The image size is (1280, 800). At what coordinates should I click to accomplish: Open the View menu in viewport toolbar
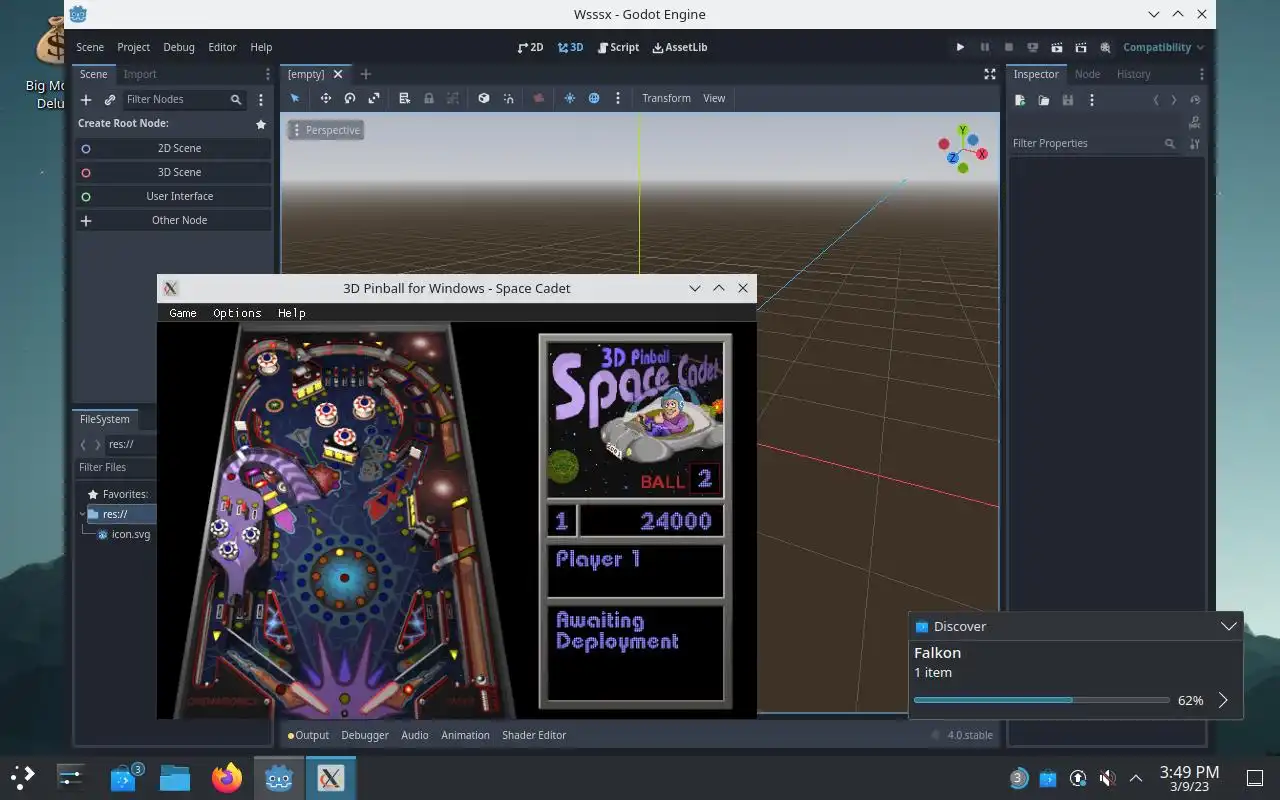(x=714, y=98)
